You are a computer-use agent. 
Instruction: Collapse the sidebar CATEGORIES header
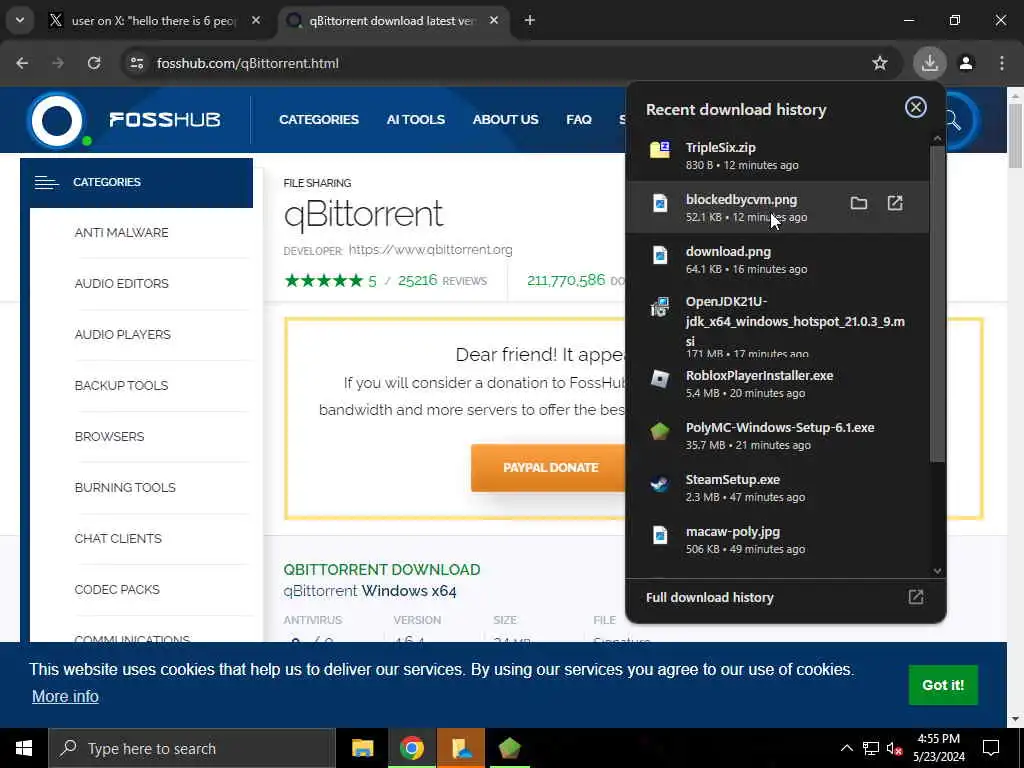[136, 182]
